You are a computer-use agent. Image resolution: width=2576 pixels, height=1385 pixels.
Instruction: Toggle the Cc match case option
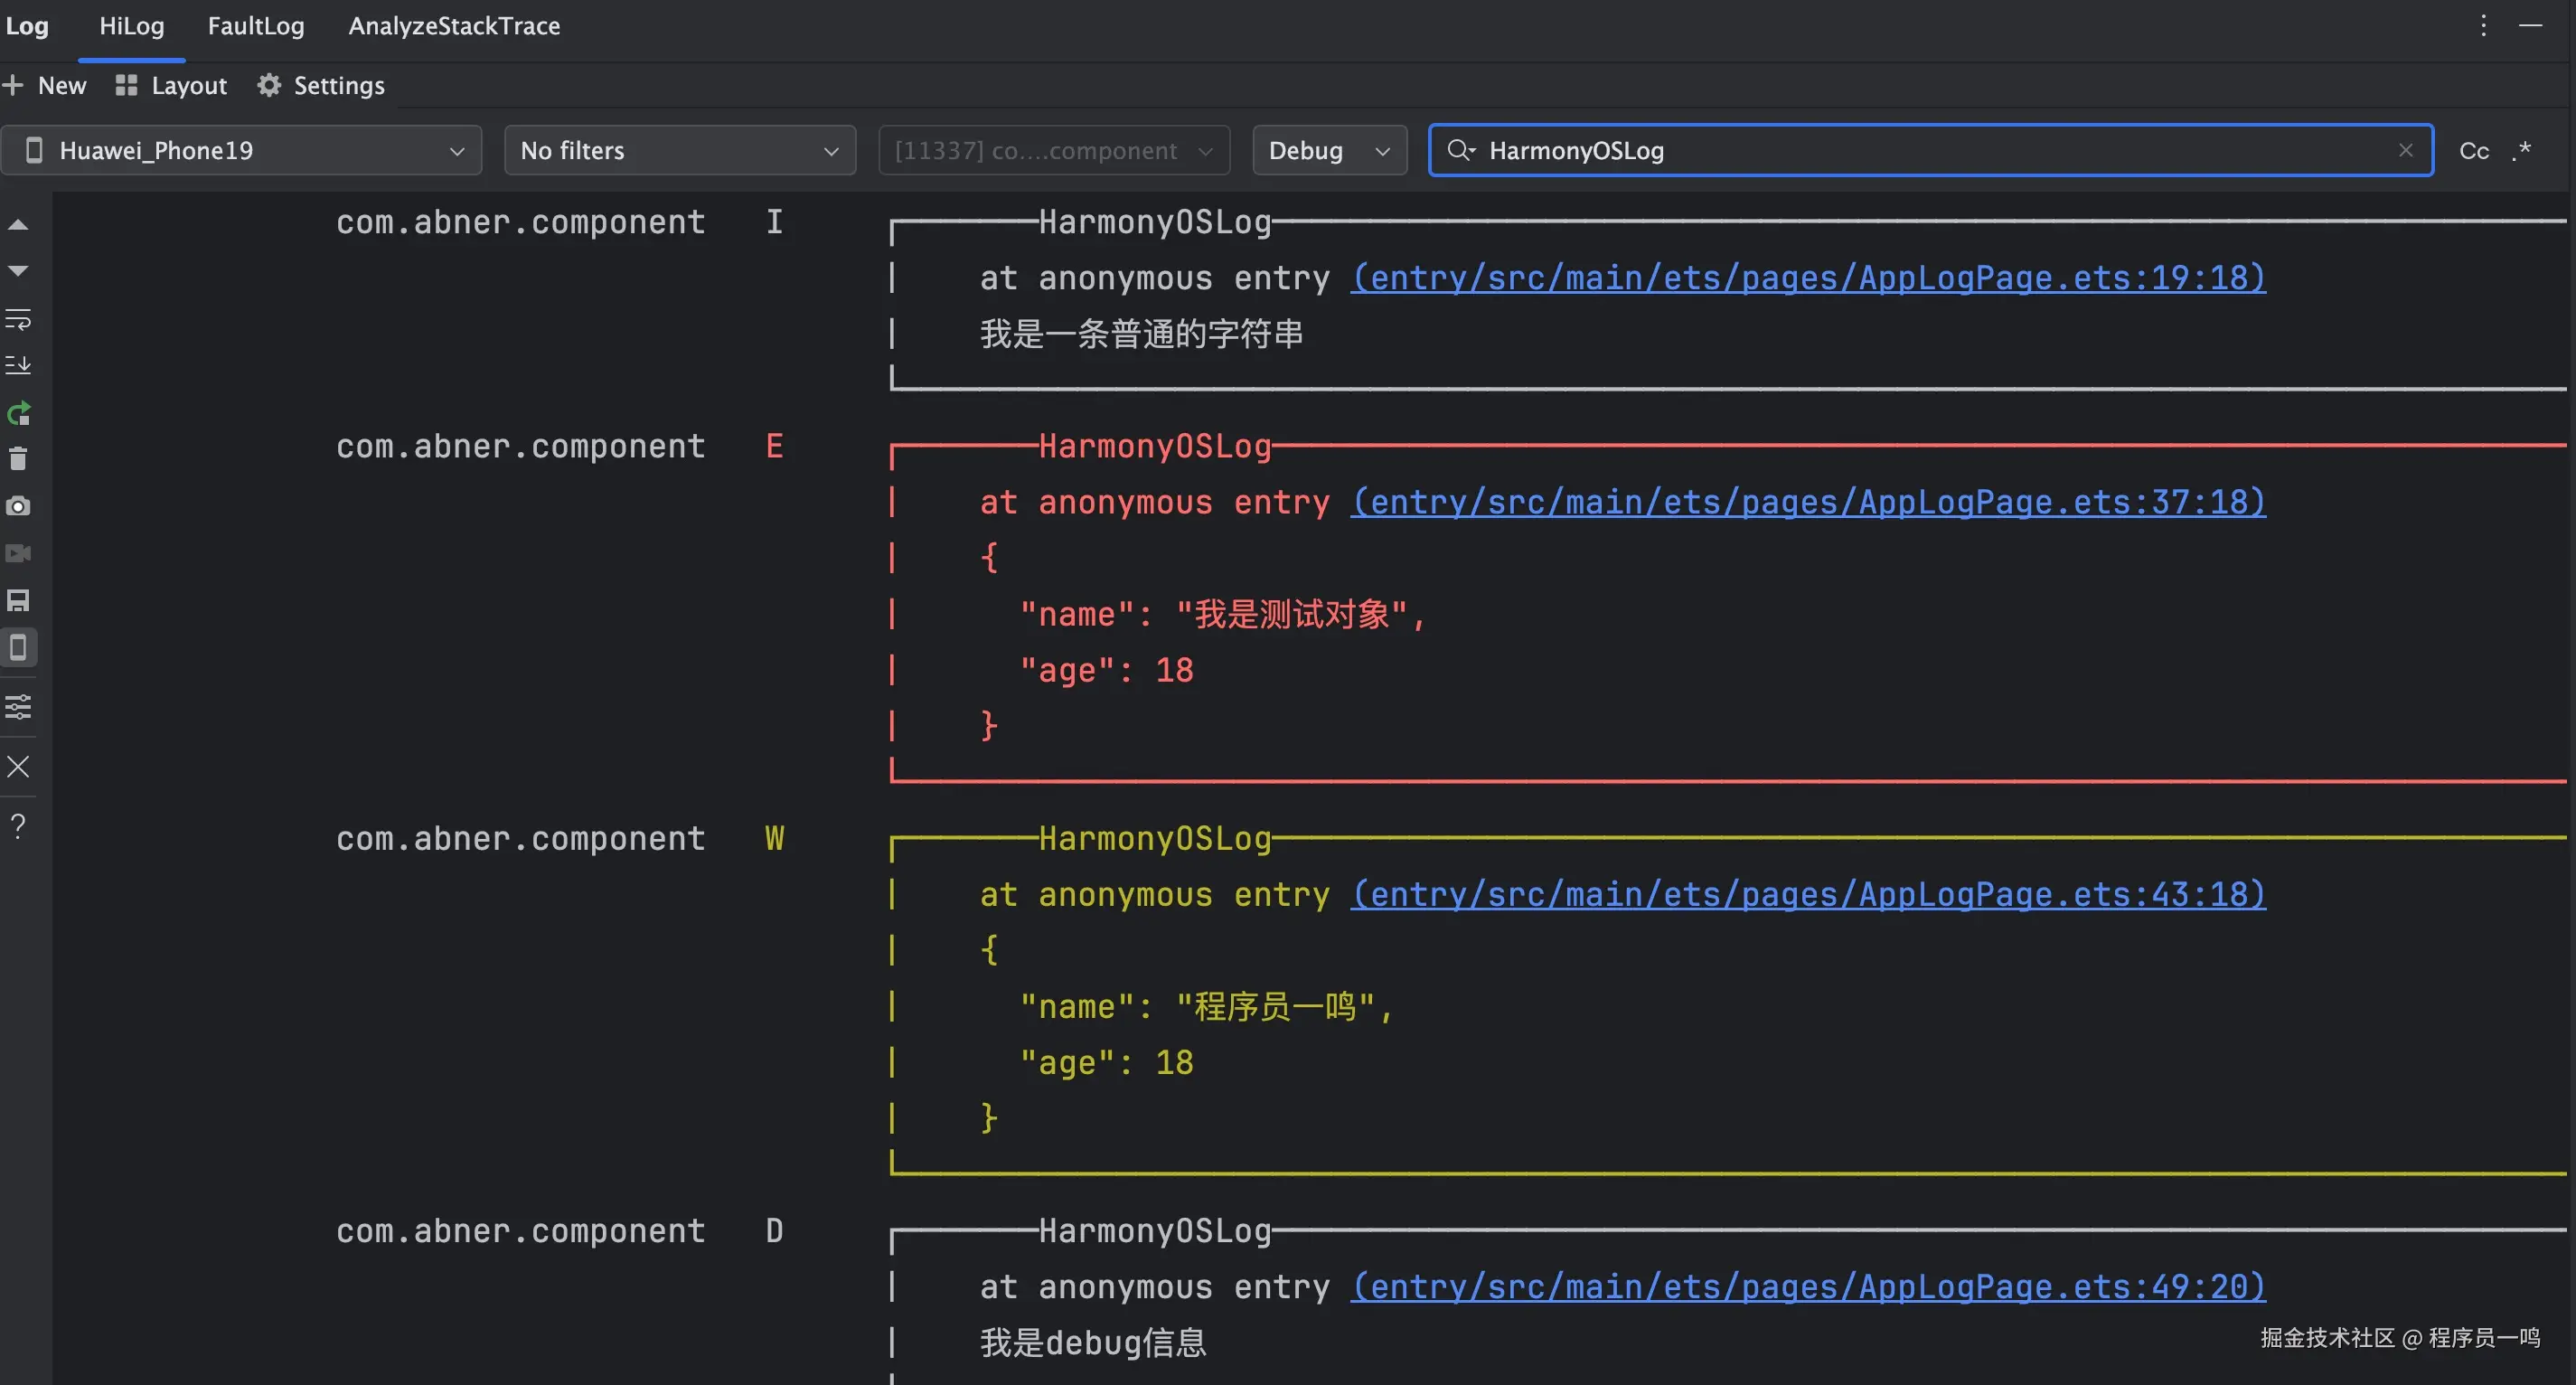pos(2473,150)
